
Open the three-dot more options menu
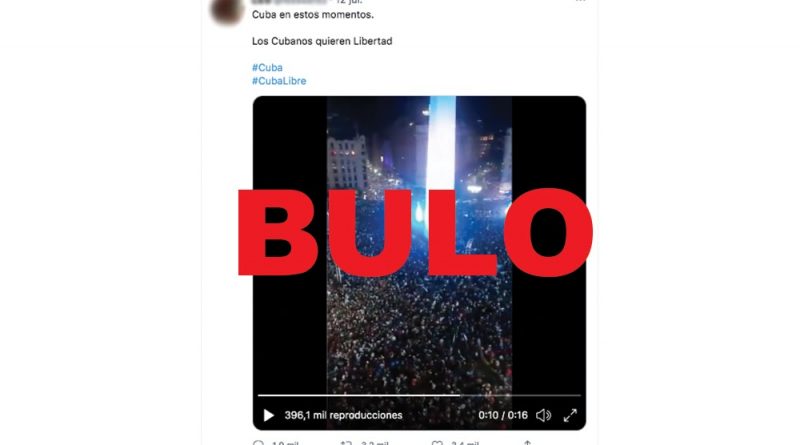(581, 2)
